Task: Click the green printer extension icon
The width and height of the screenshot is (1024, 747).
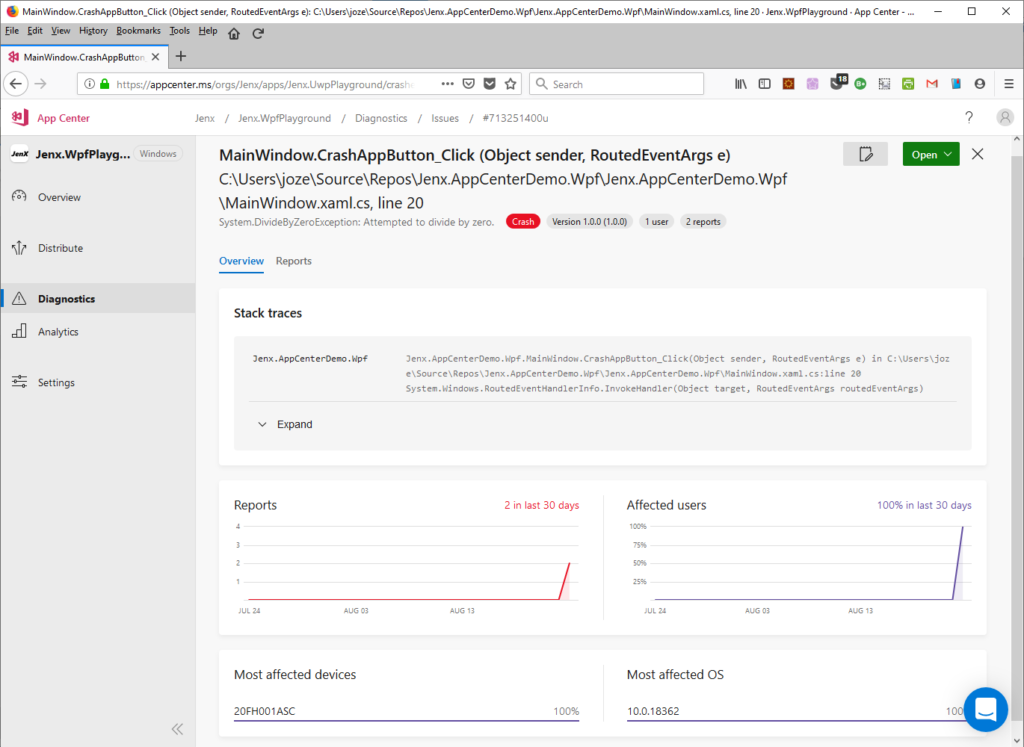Action: coord(908,84)
